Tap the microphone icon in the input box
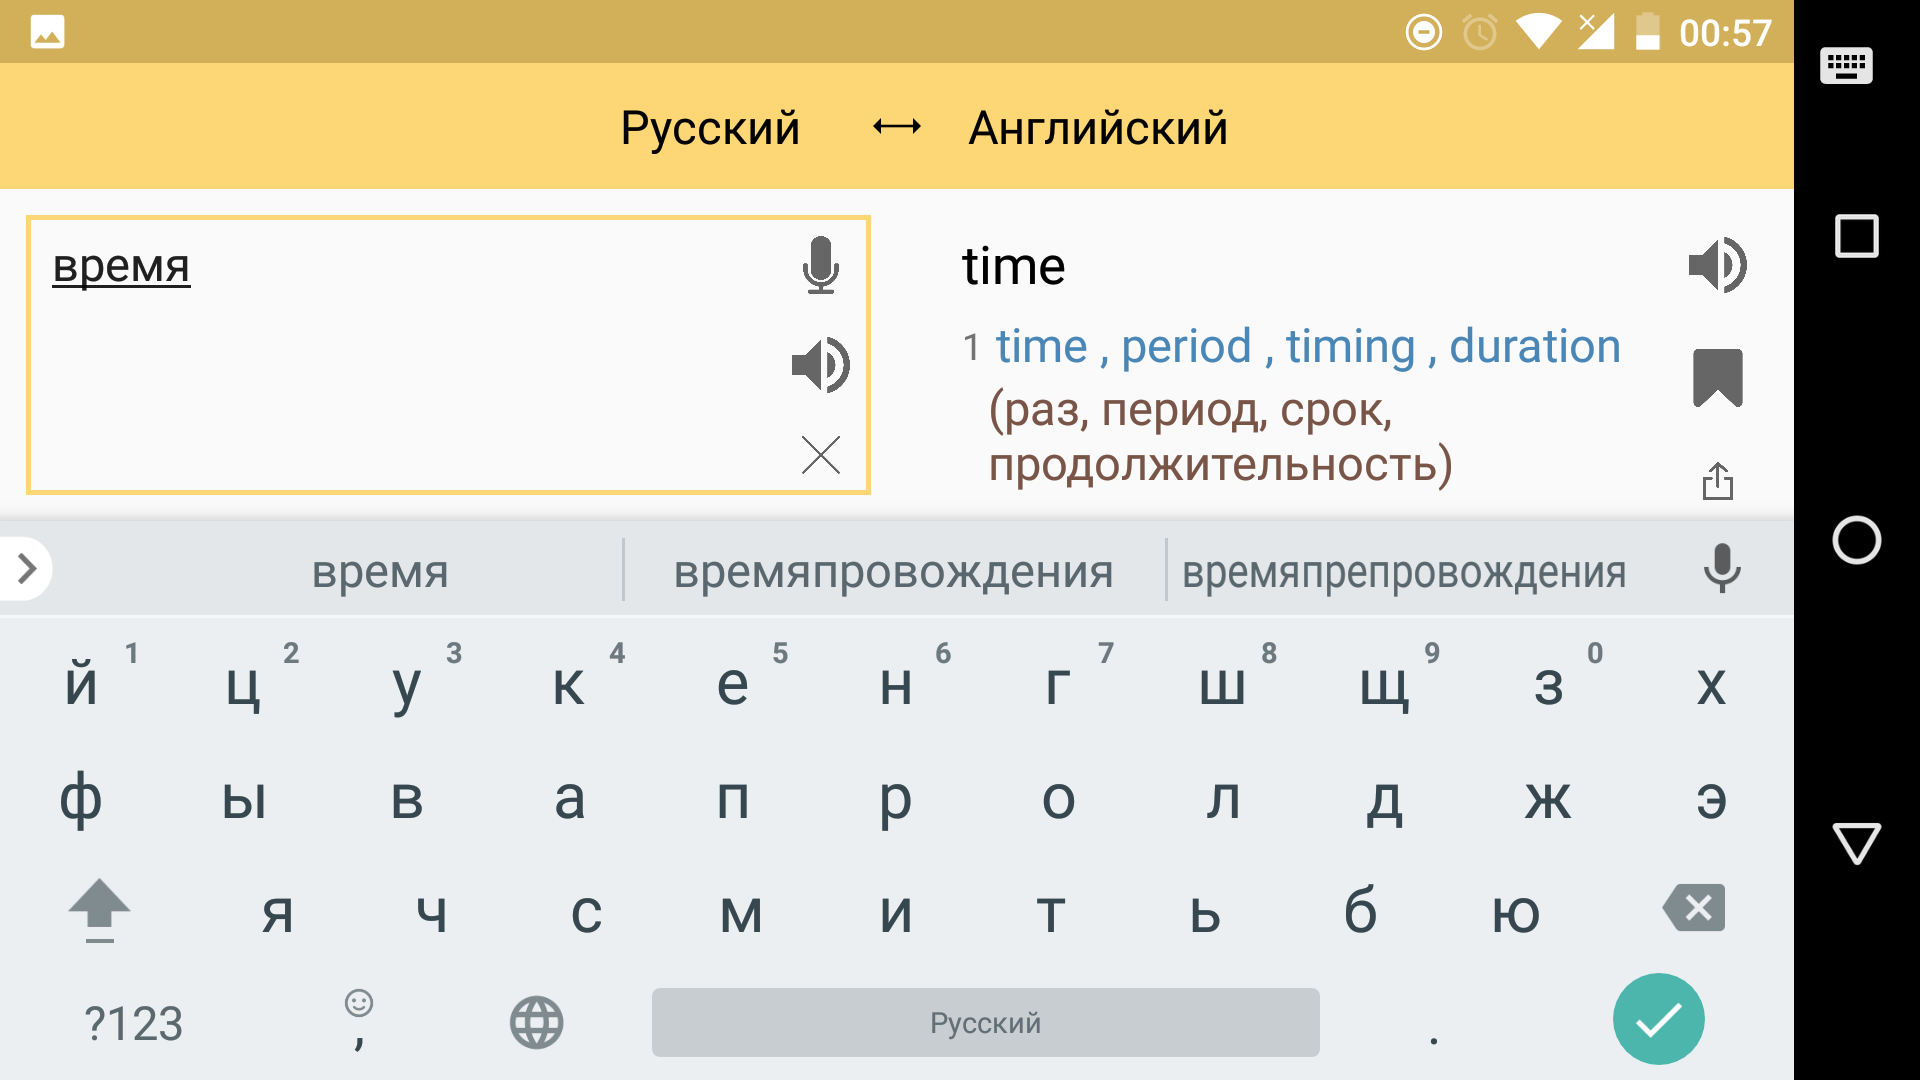The width and height of the screenshot is (1920, 1080). (x=820, y=265)
